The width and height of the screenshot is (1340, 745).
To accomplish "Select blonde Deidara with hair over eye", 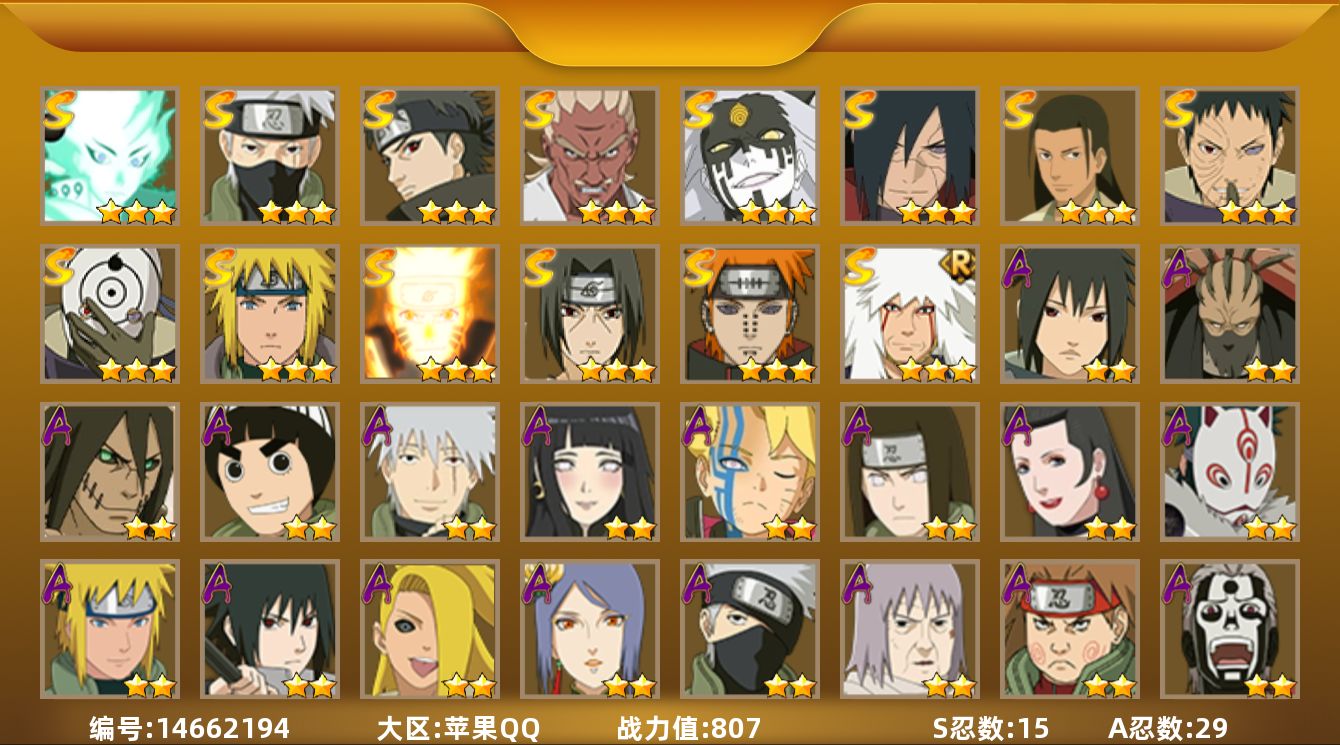I will coord(429,629).
